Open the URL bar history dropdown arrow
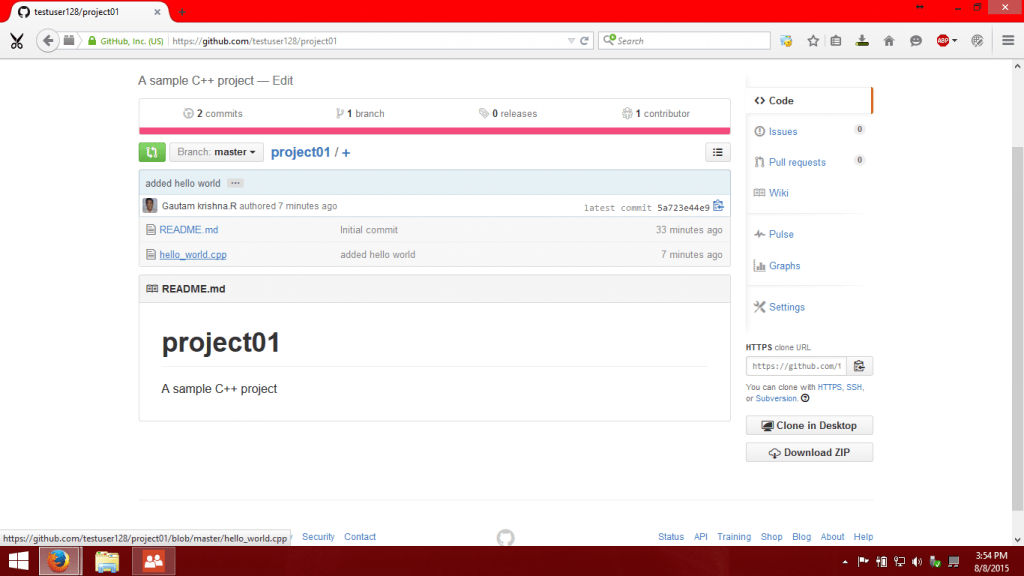Viewport: 1024px width, 576px height. coord(571,40)
